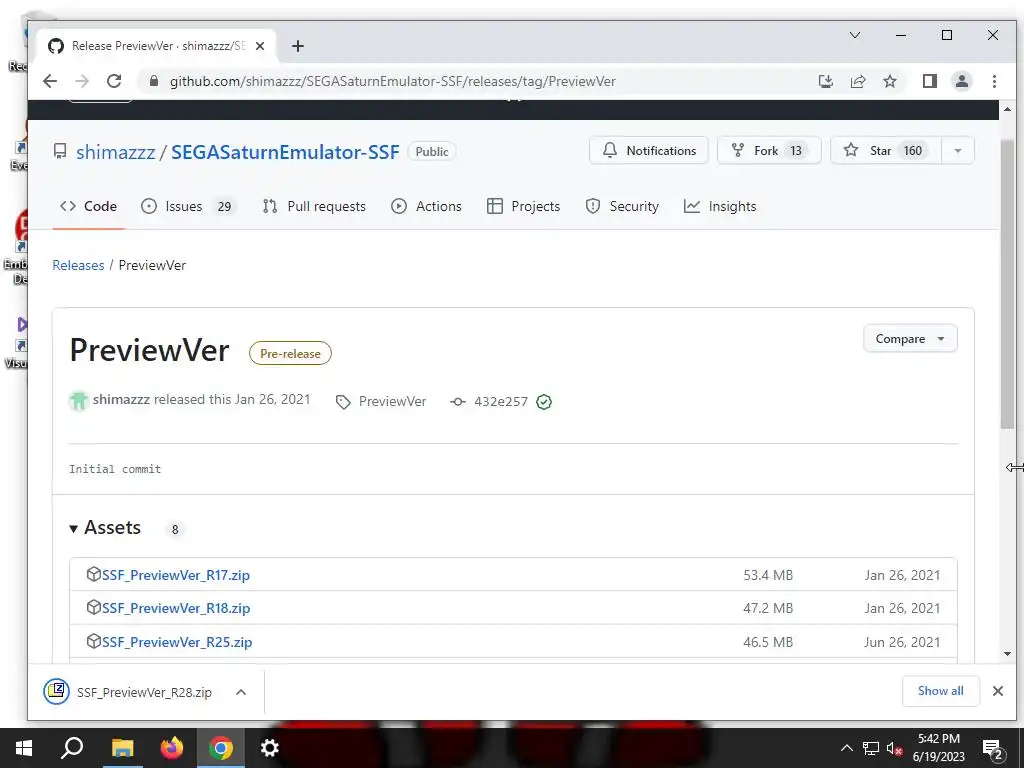Click the shimazzz avatar image
The image size is (1024, 768).
pyautogui.click(x=79, y=400)
